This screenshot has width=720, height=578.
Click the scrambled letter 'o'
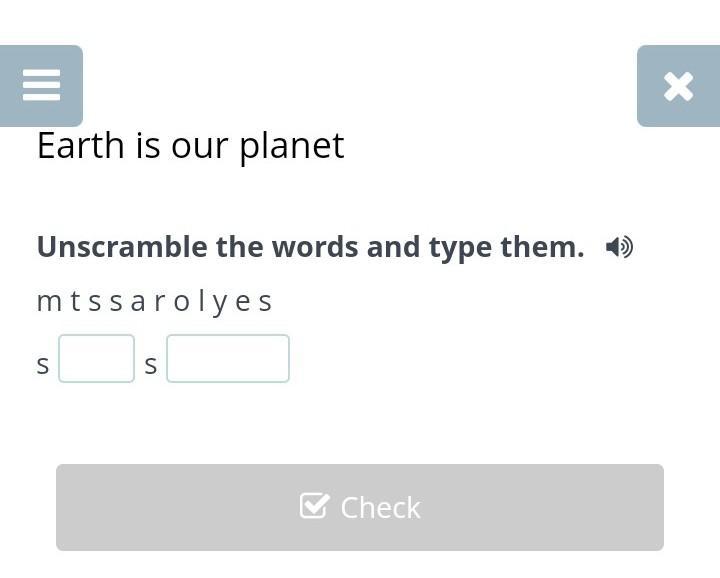click(181, 301)
